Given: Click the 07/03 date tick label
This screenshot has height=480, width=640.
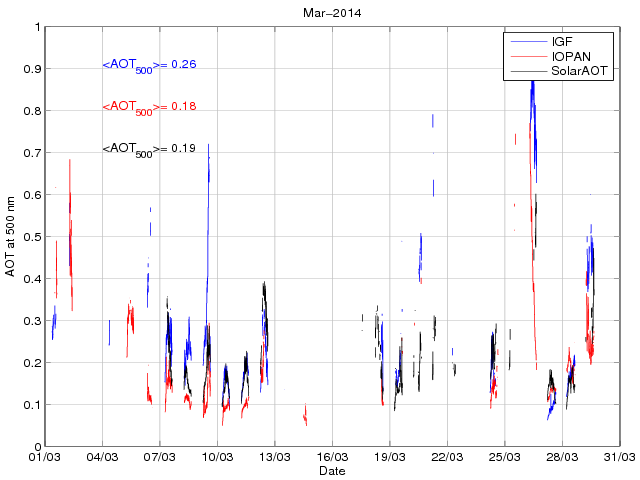Looking at the screenshot, I should [x=160, y=457].
